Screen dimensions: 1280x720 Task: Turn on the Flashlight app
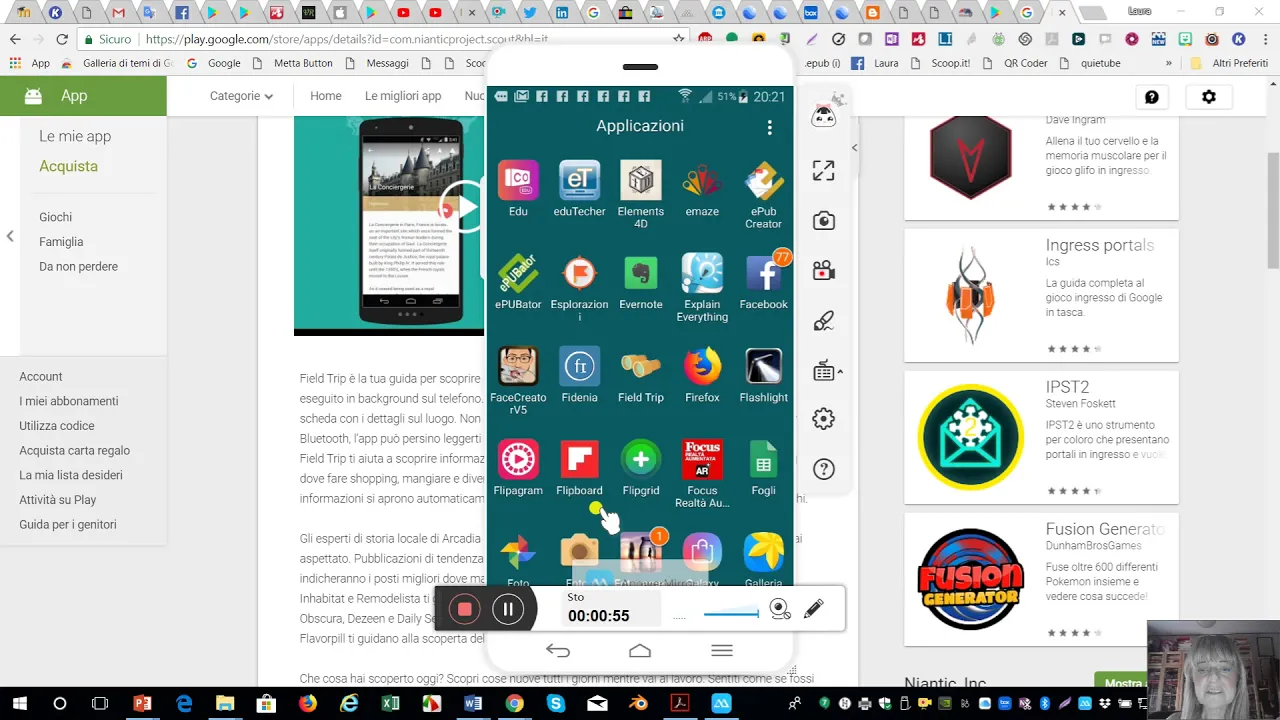click(x=763, y=366)
